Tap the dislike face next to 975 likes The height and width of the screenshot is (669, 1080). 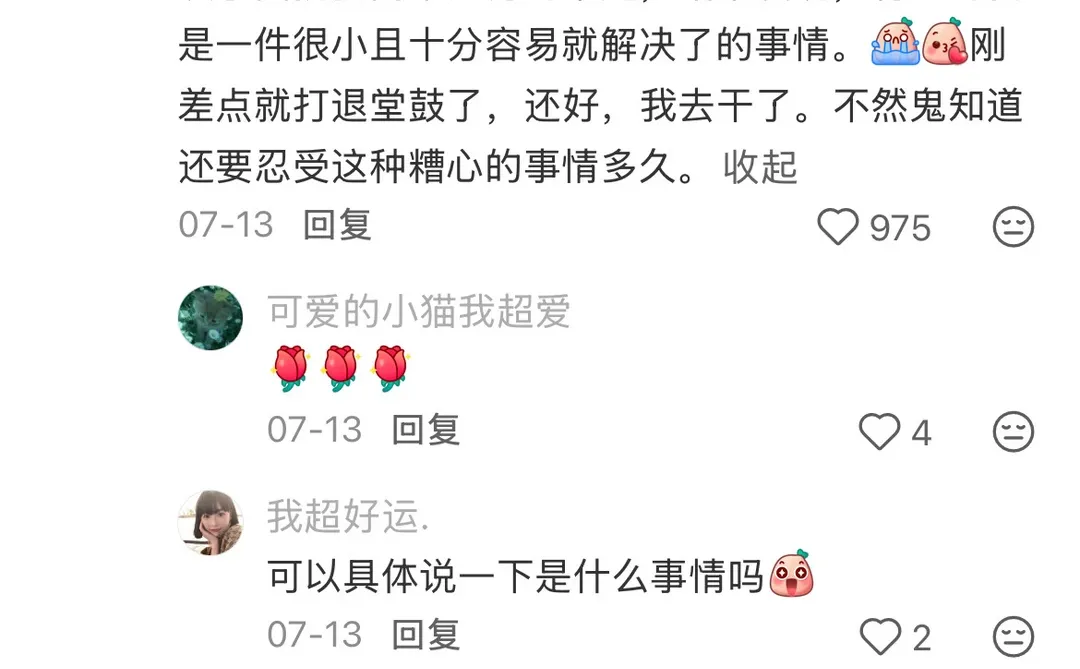pyautogui.click(x=1013, y=226)
